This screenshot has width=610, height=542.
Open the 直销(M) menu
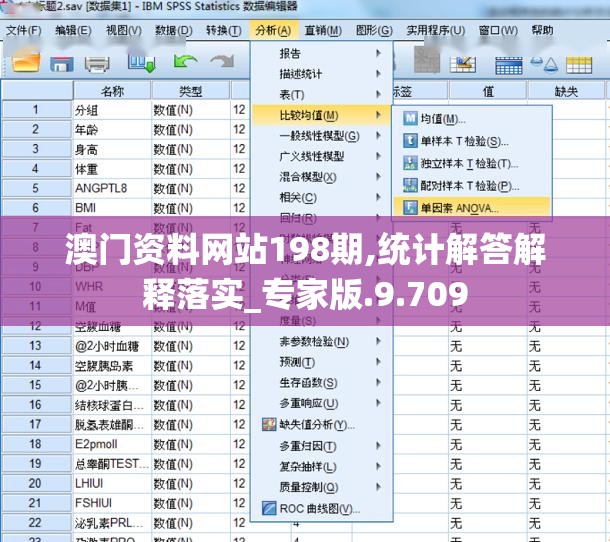[x=323, y=30]
